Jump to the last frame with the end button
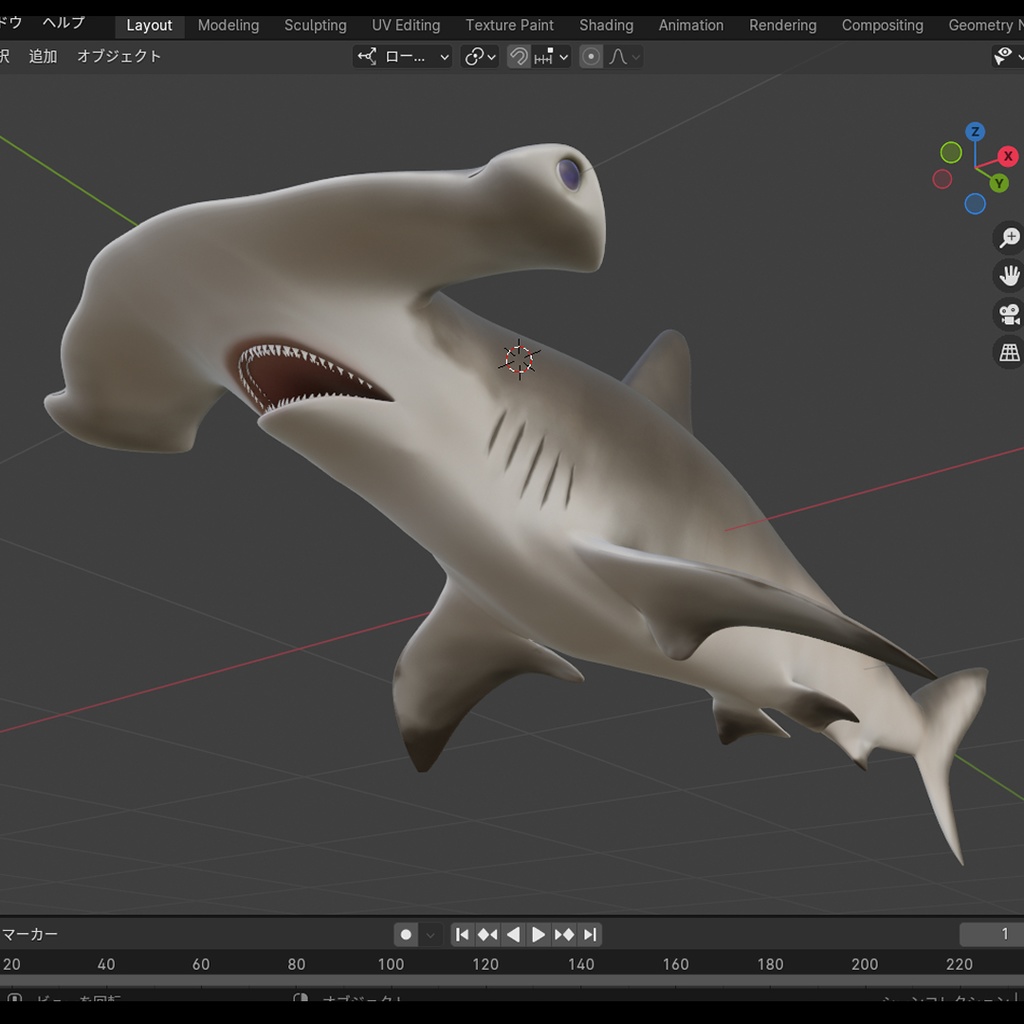This screenshot has width=1024, height=1024. click(590, 934)
